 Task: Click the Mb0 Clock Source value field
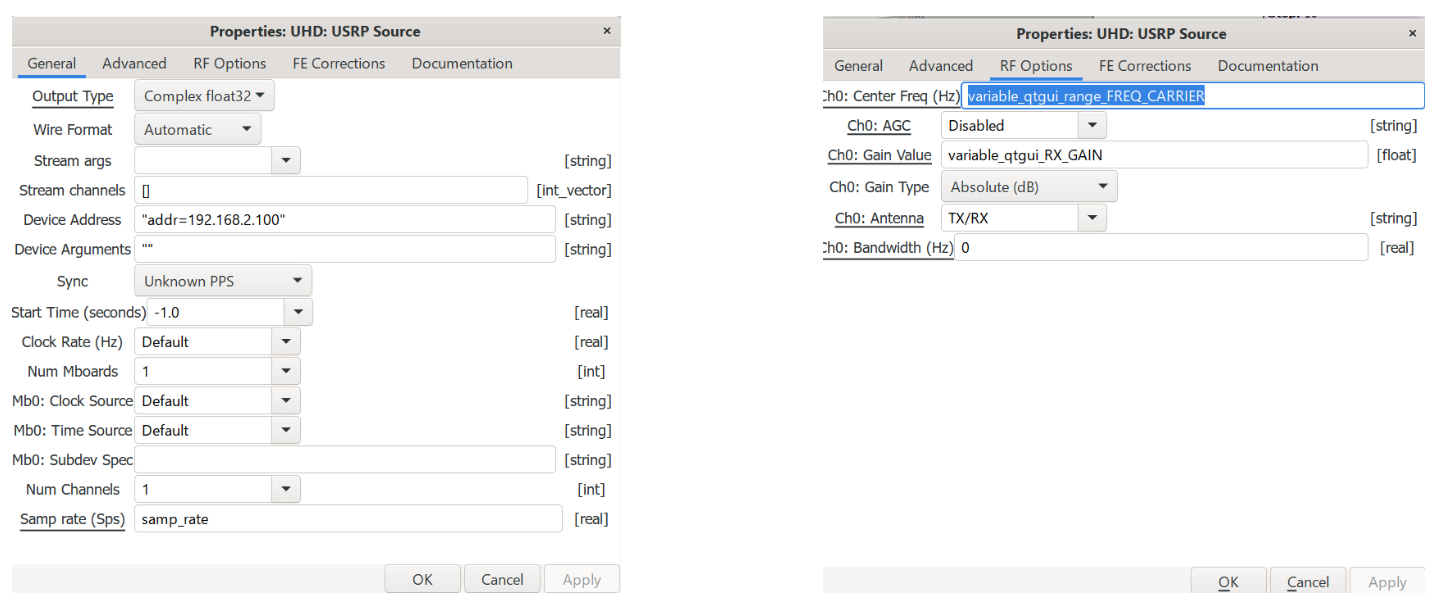(203, 400)
